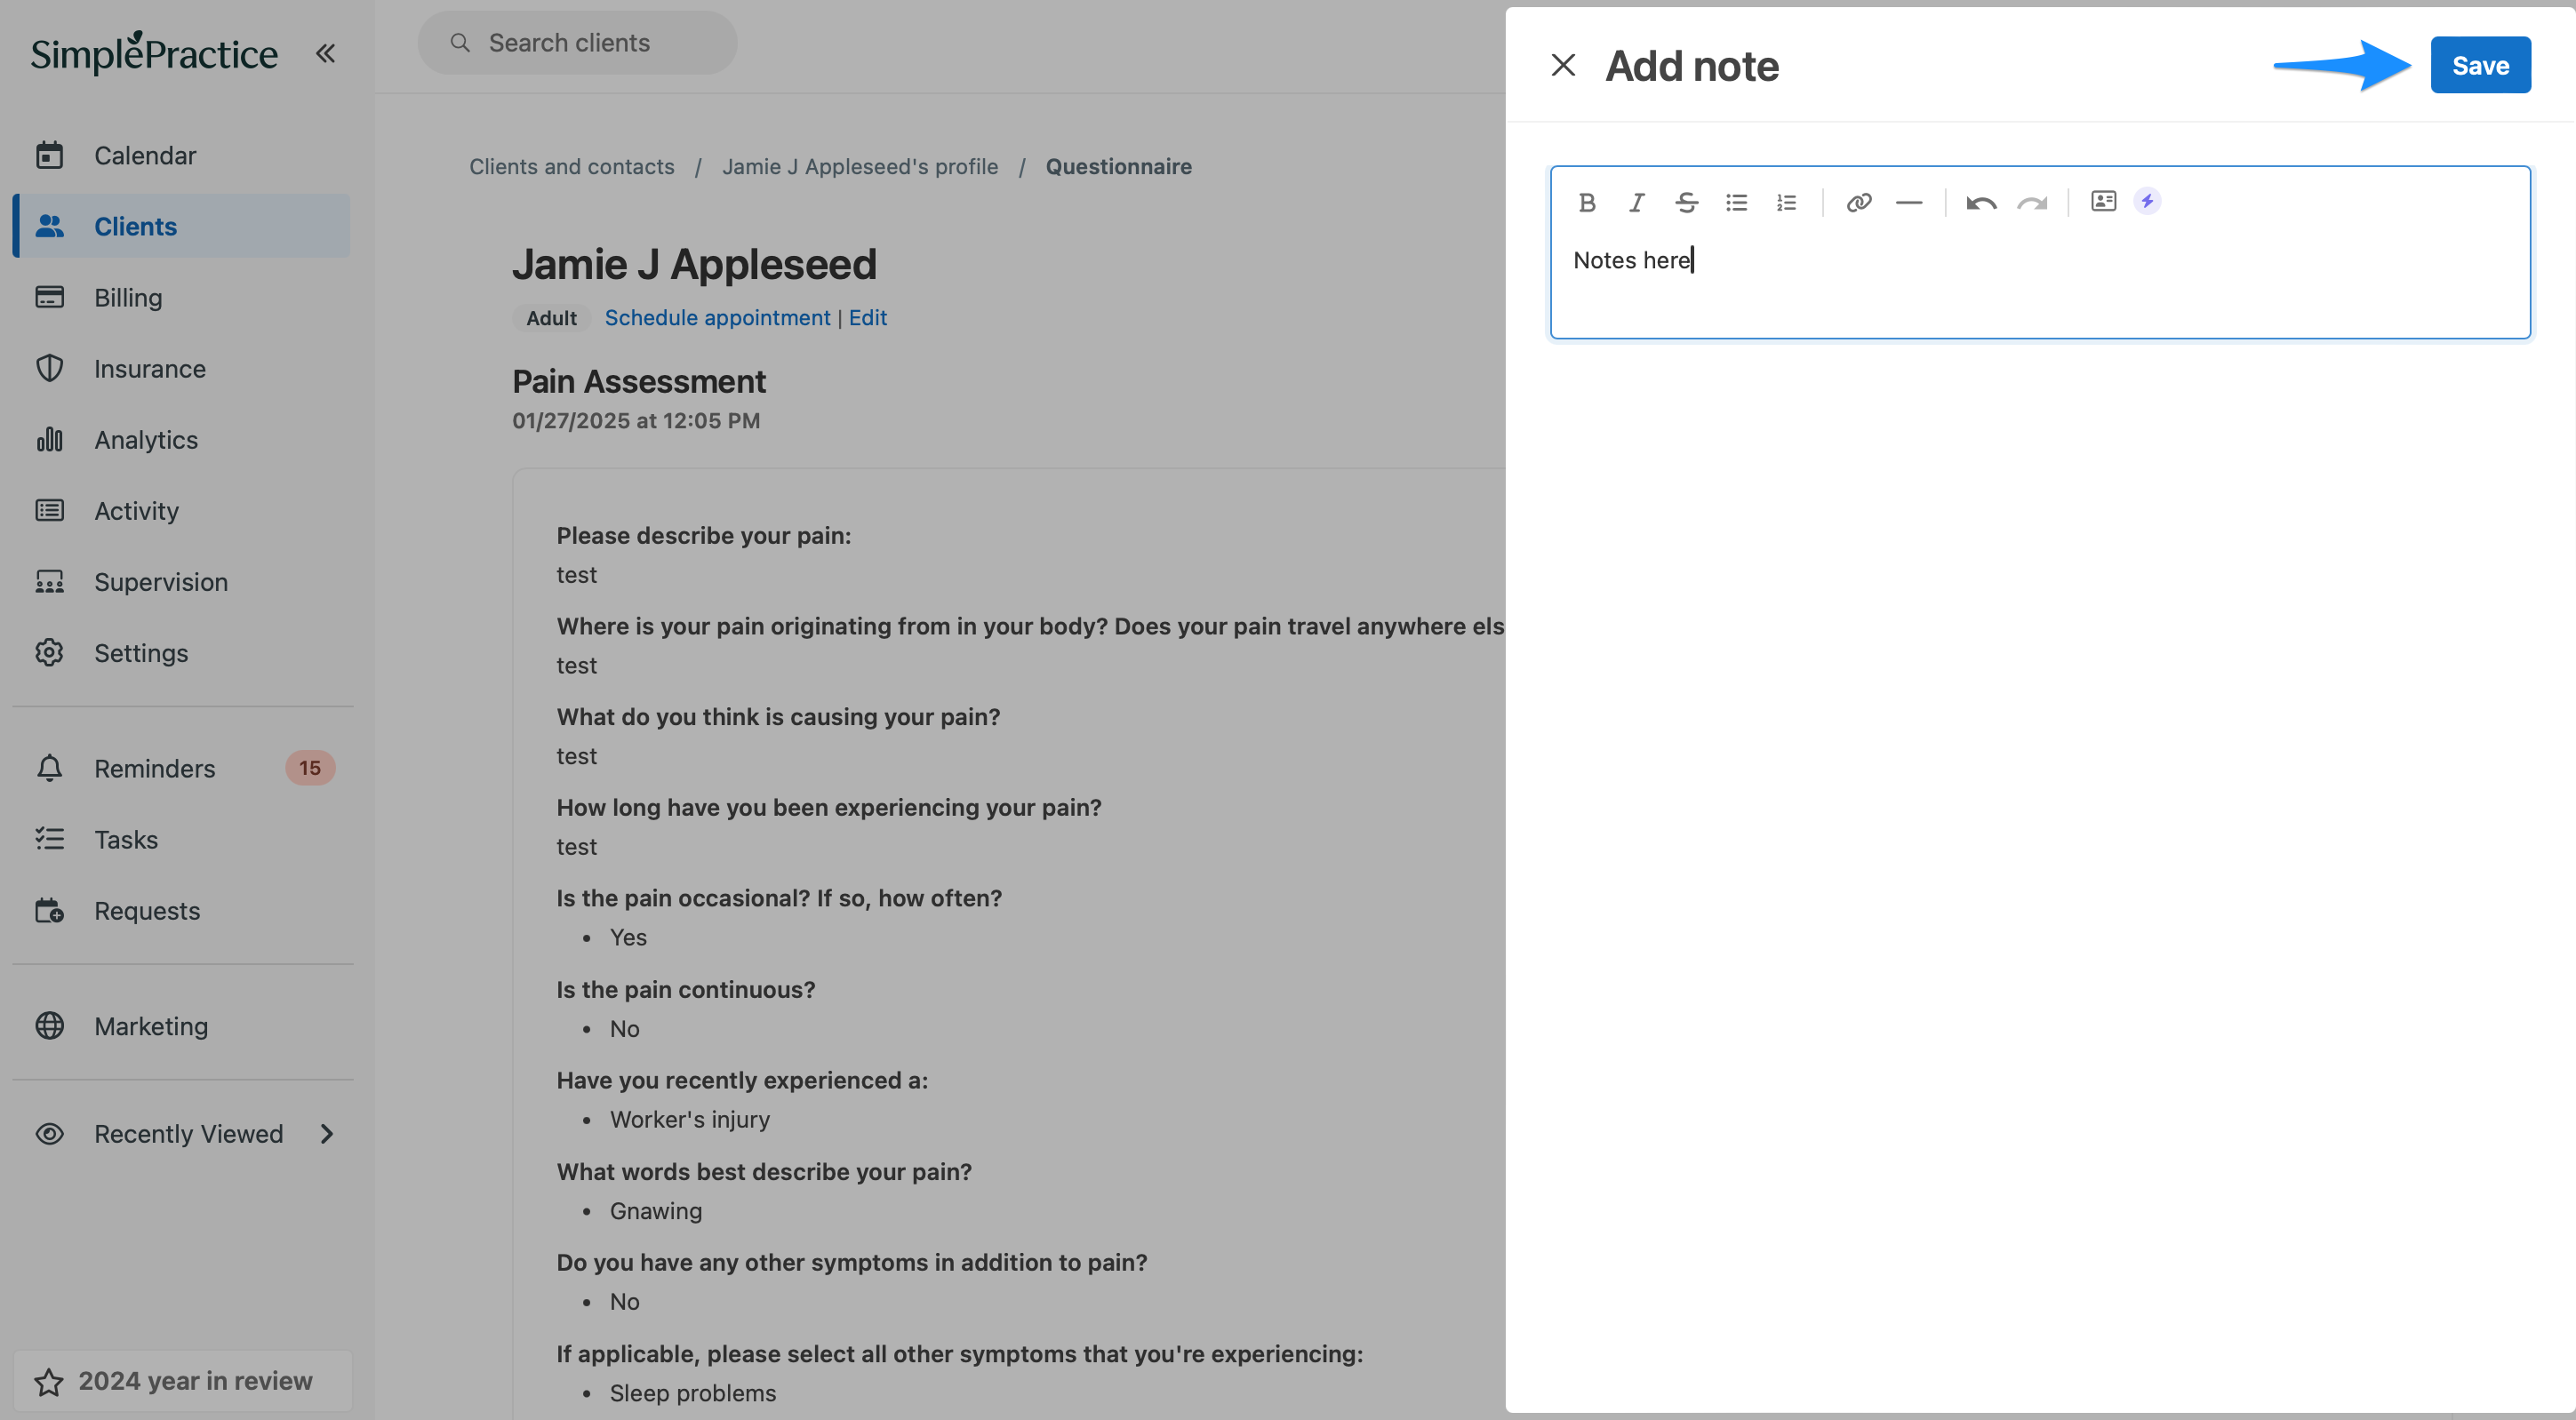Viewport: 2576px width, 1420px height.
Task: Open Calendar from the sidebar
Action: [x=182, y=155]
